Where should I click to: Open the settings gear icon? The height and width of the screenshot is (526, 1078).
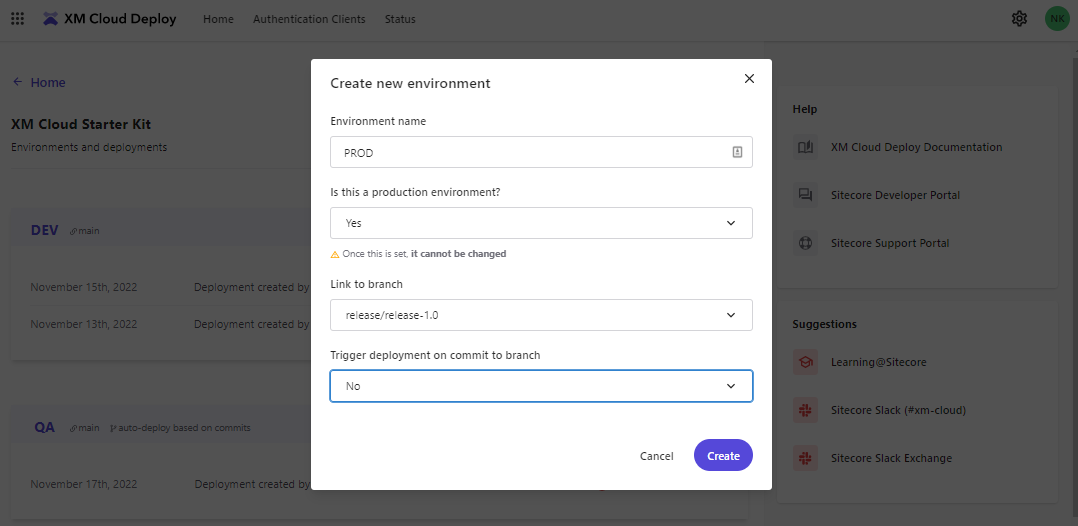pyautogui.click(x=1019, y=19)
